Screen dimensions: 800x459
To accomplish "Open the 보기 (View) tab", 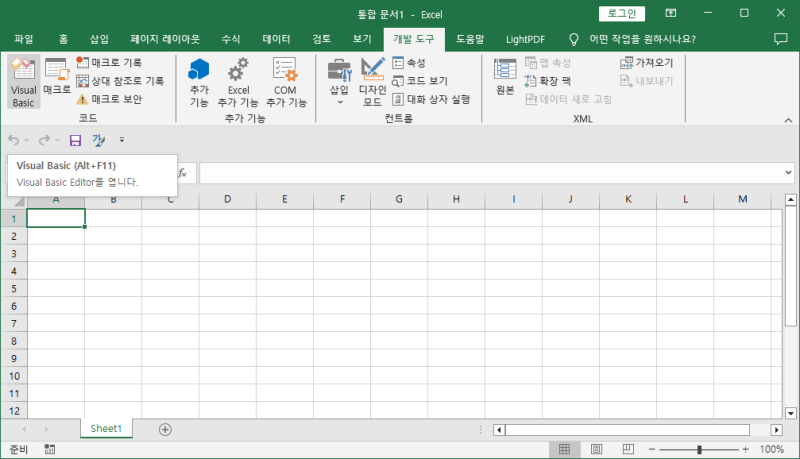I will (x=362, y=39).
